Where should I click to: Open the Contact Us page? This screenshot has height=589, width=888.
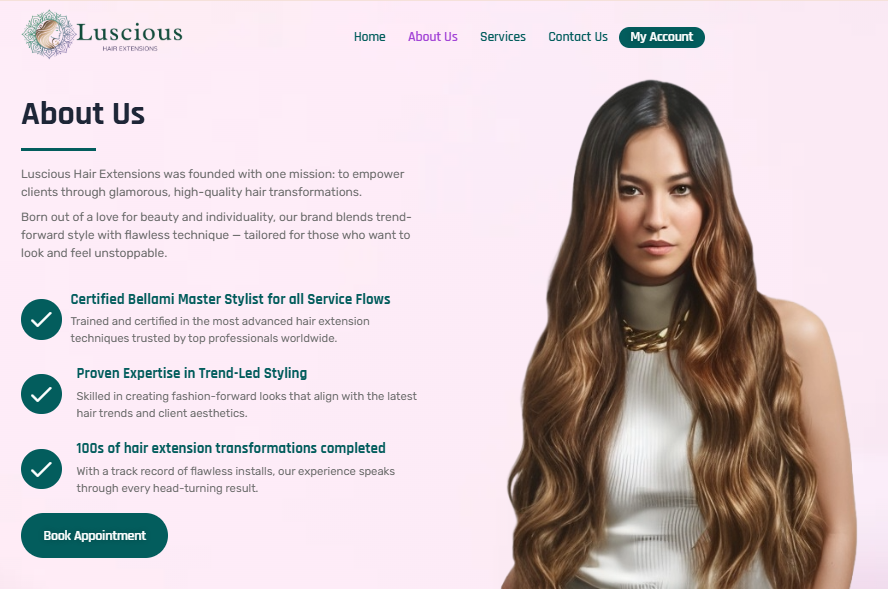coord(578,37)
